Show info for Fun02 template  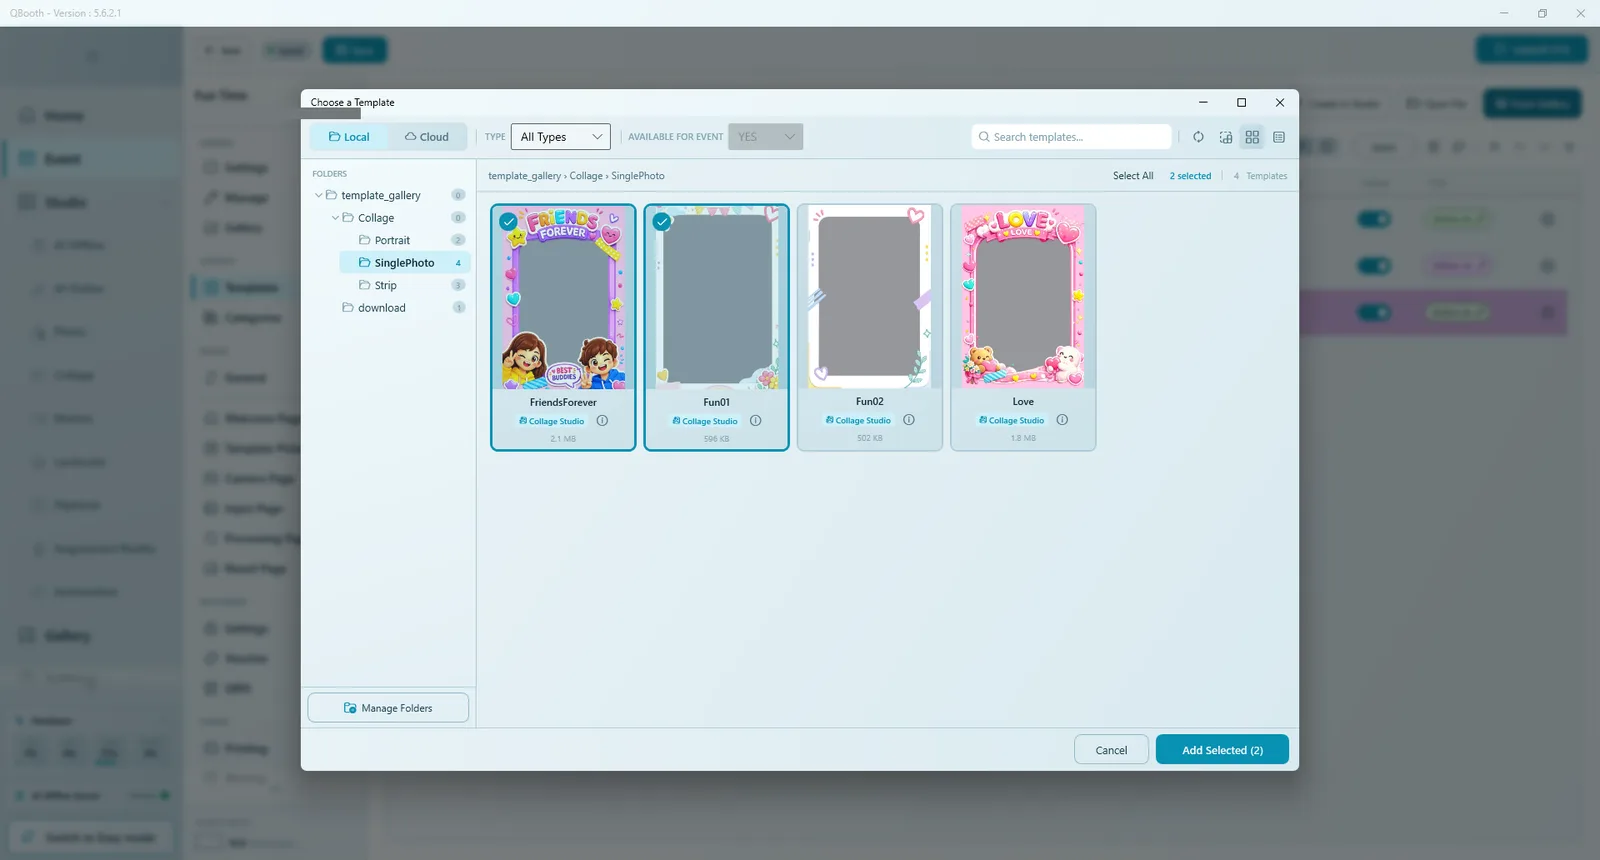(x=909, y=420)
